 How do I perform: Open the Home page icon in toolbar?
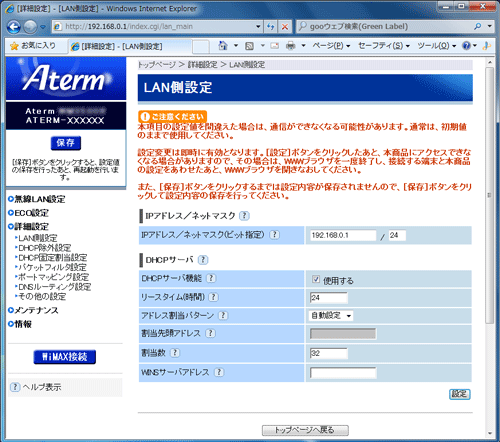point(223,46)
